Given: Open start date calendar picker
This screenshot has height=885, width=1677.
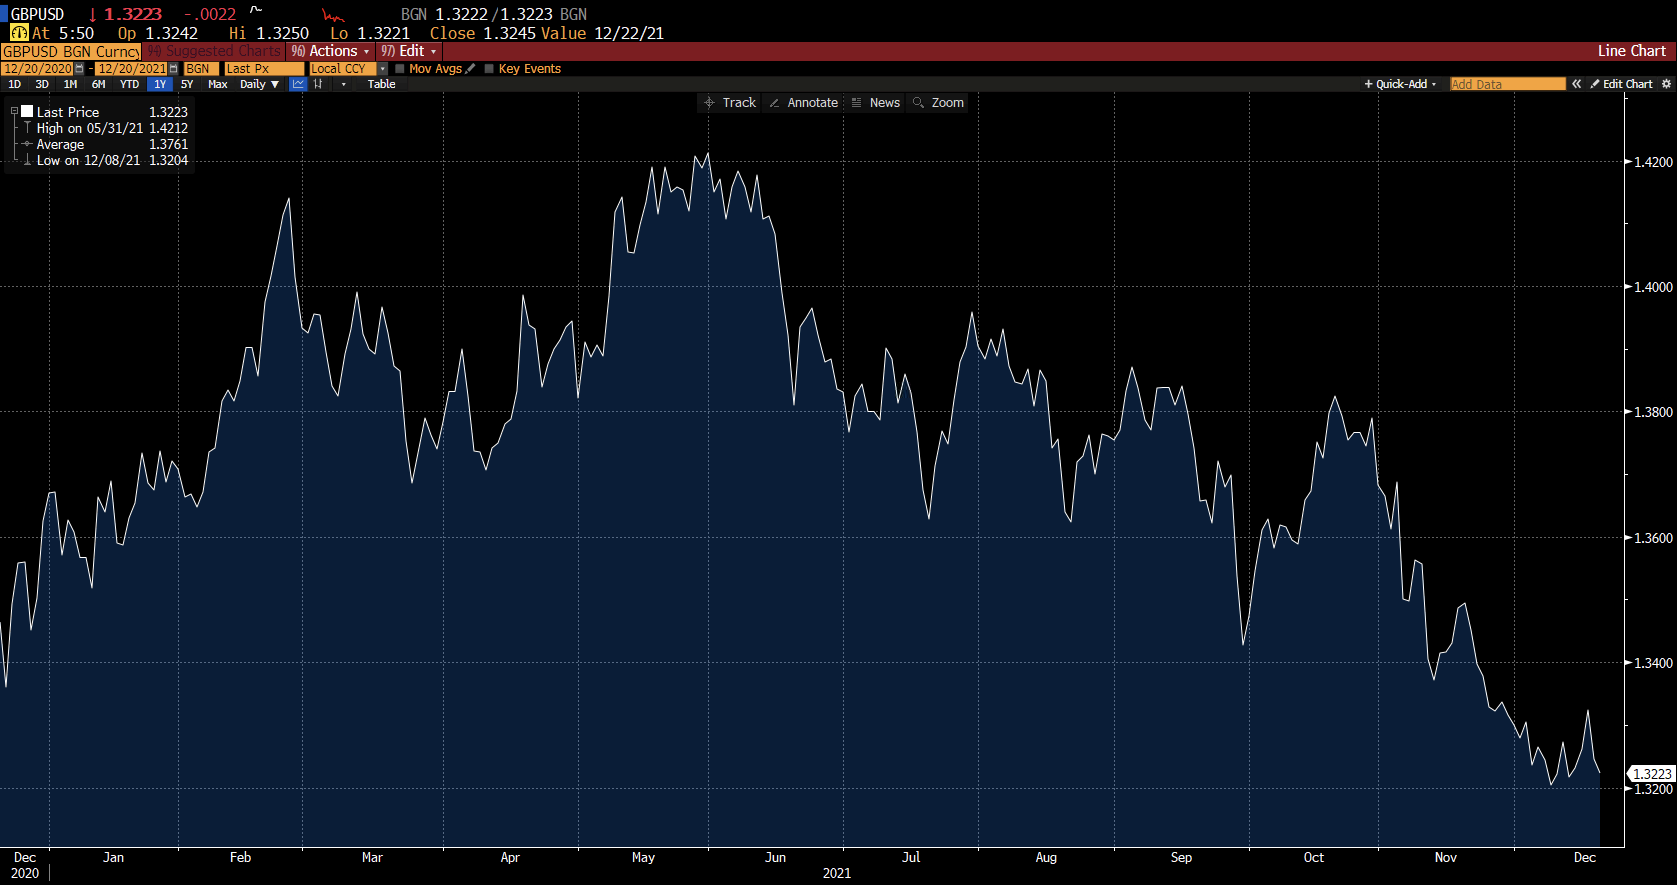Looking at the screenshot, I should (79, 69).
